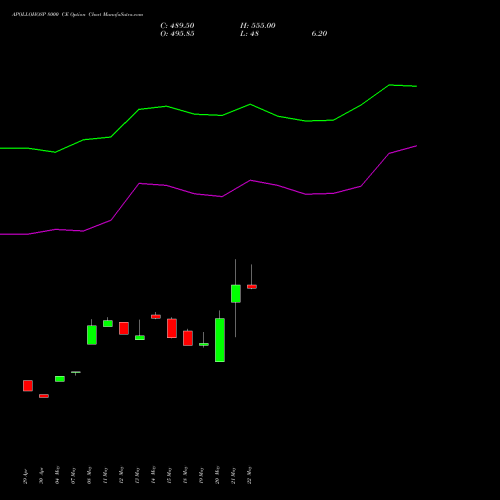Screen dimensions: 500x500
Task: Click the high value 'H: 555.00'
Action: pyautogui.click(x=258, y=26)
